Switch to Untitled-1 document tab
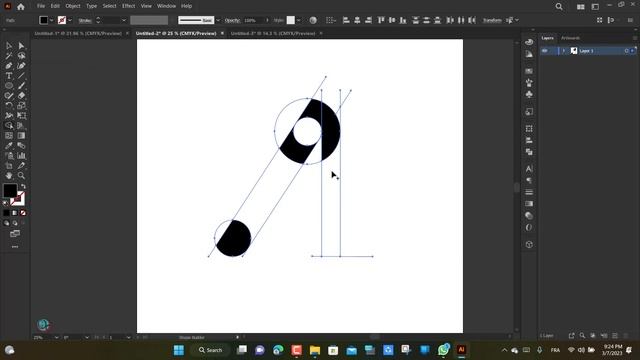The width and height of the screenshot is (640, 360). [78, 33]
